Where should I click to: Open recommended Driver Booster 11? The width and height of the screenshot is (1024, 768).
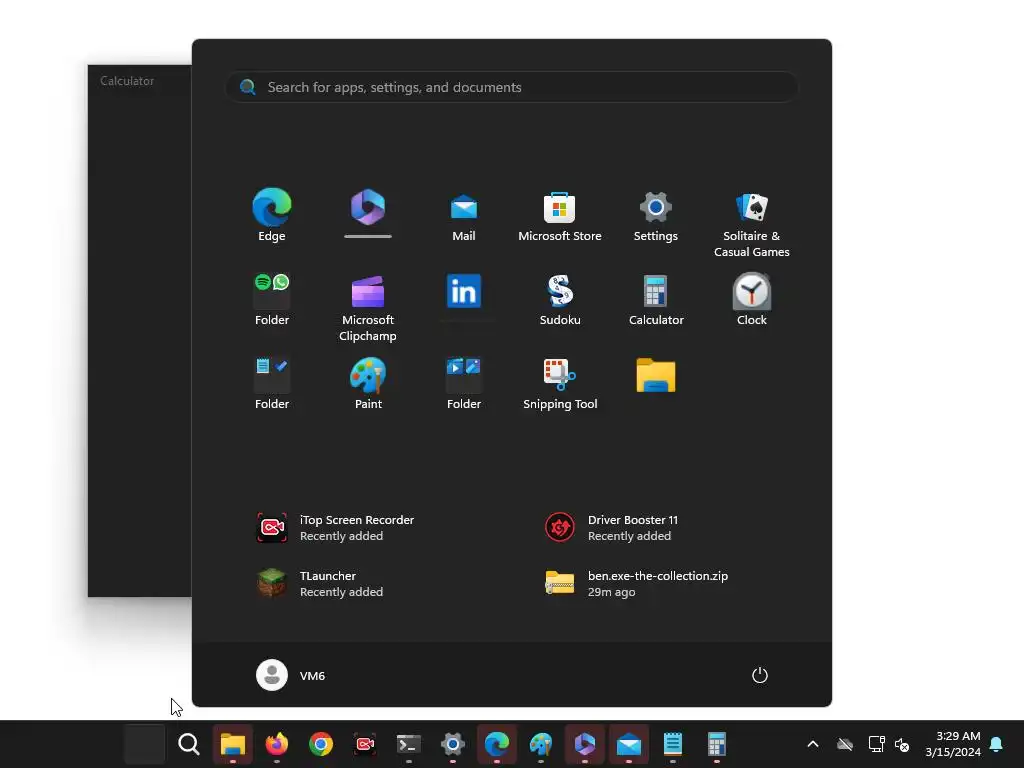pos(612,528)
